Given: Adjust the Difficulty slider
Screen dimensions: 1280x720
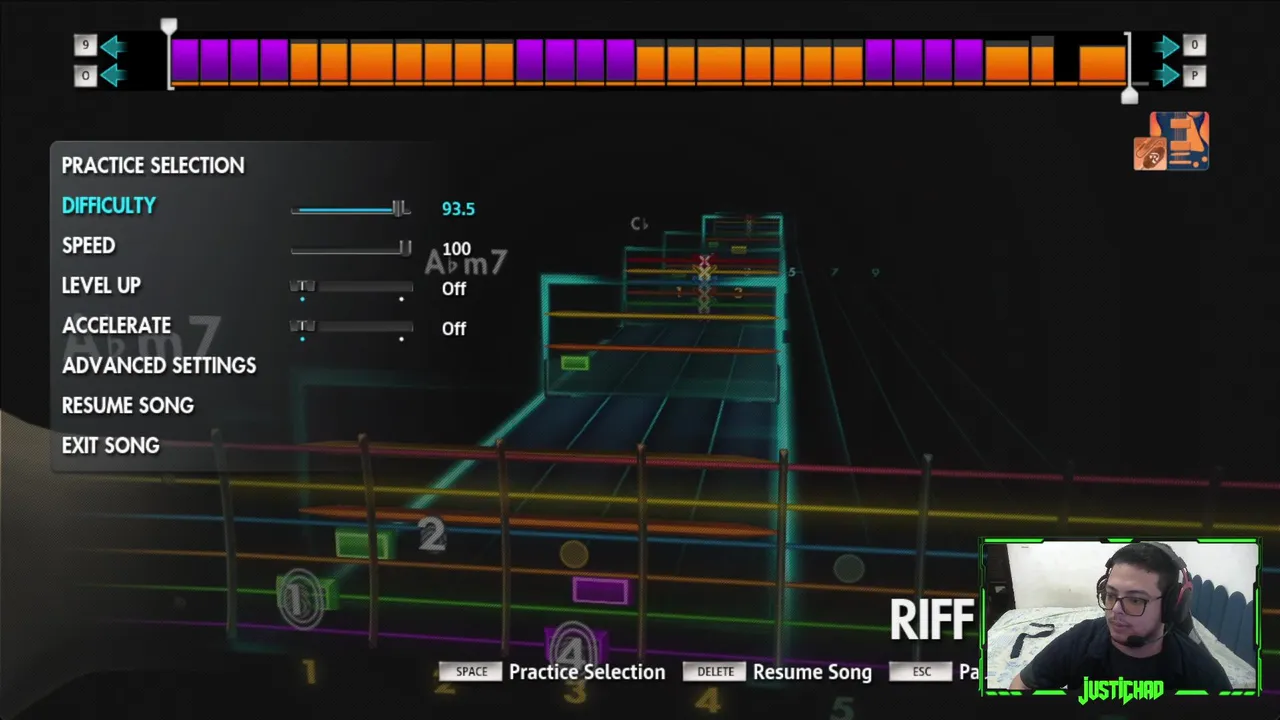Looking at the screenshot, I should click(x=351, y=209).
